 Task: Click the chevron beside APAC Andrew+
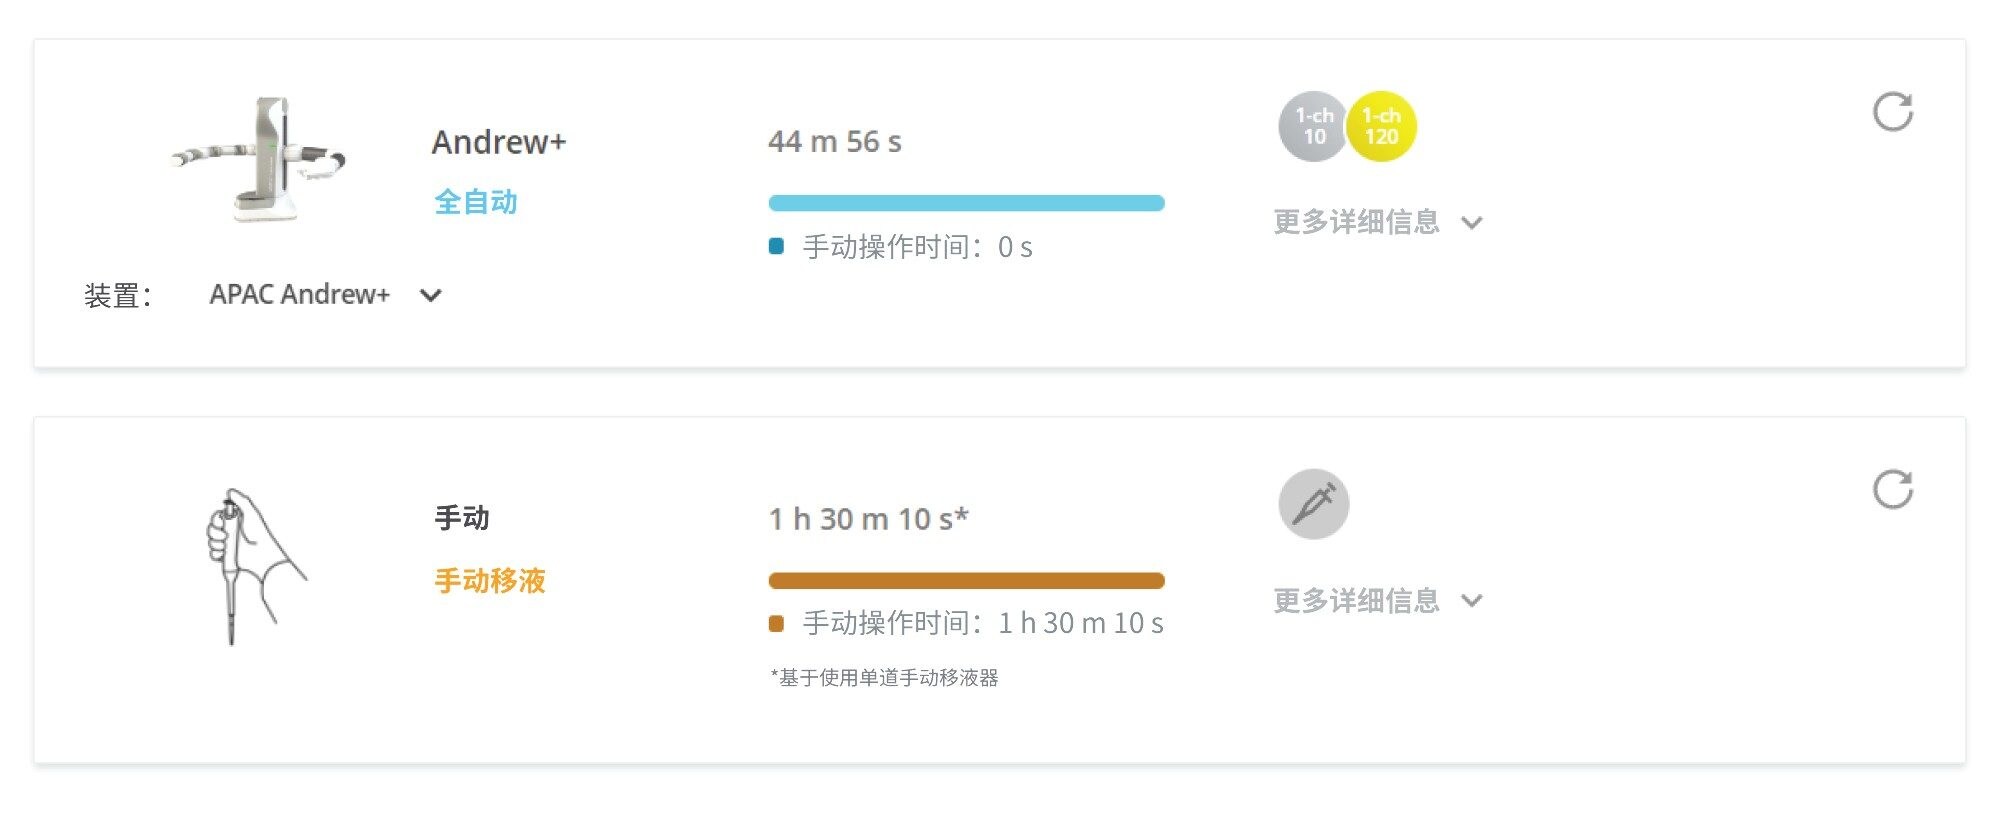(431, 295)
